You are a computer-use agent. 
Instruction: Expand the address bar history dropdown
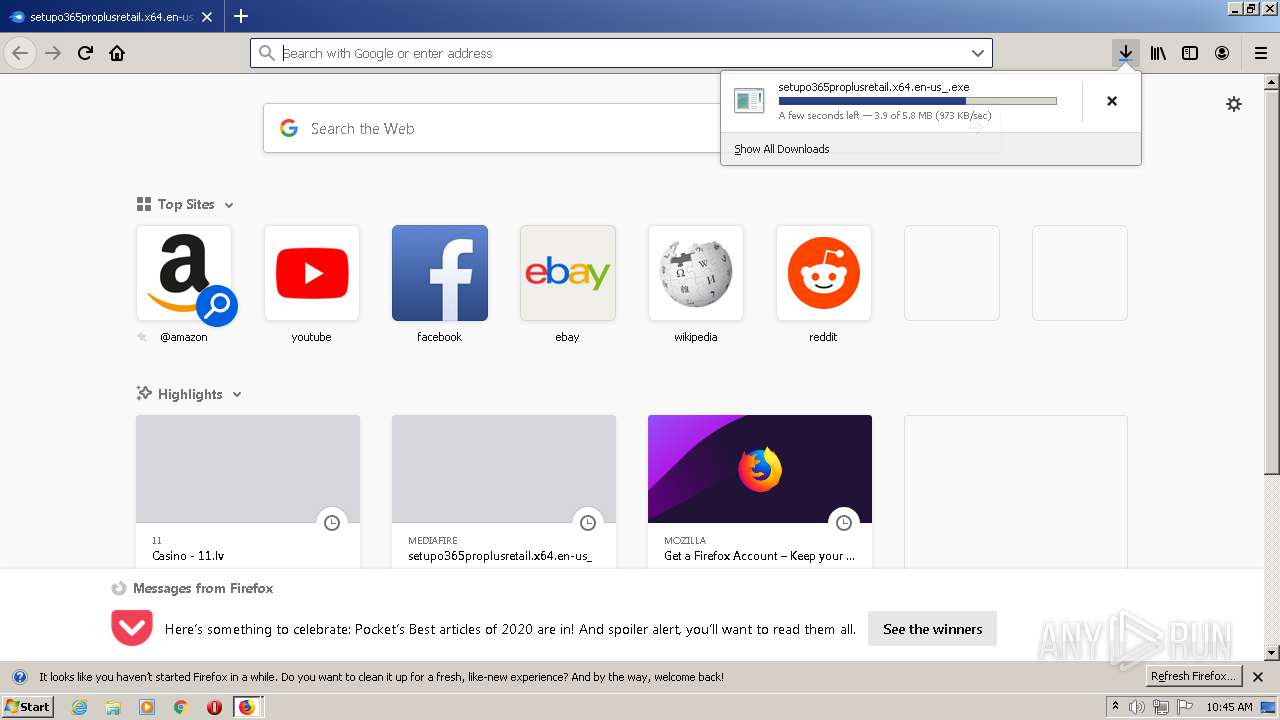coord(978,53)
